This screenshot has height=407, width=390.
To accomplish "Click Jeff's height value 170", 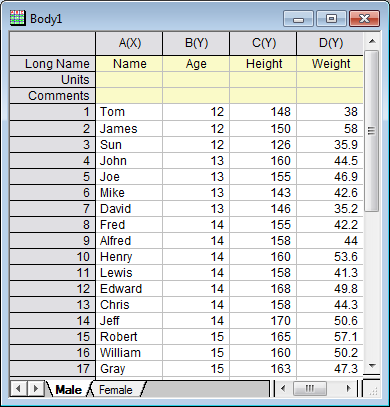I will [x=263, y=321].
